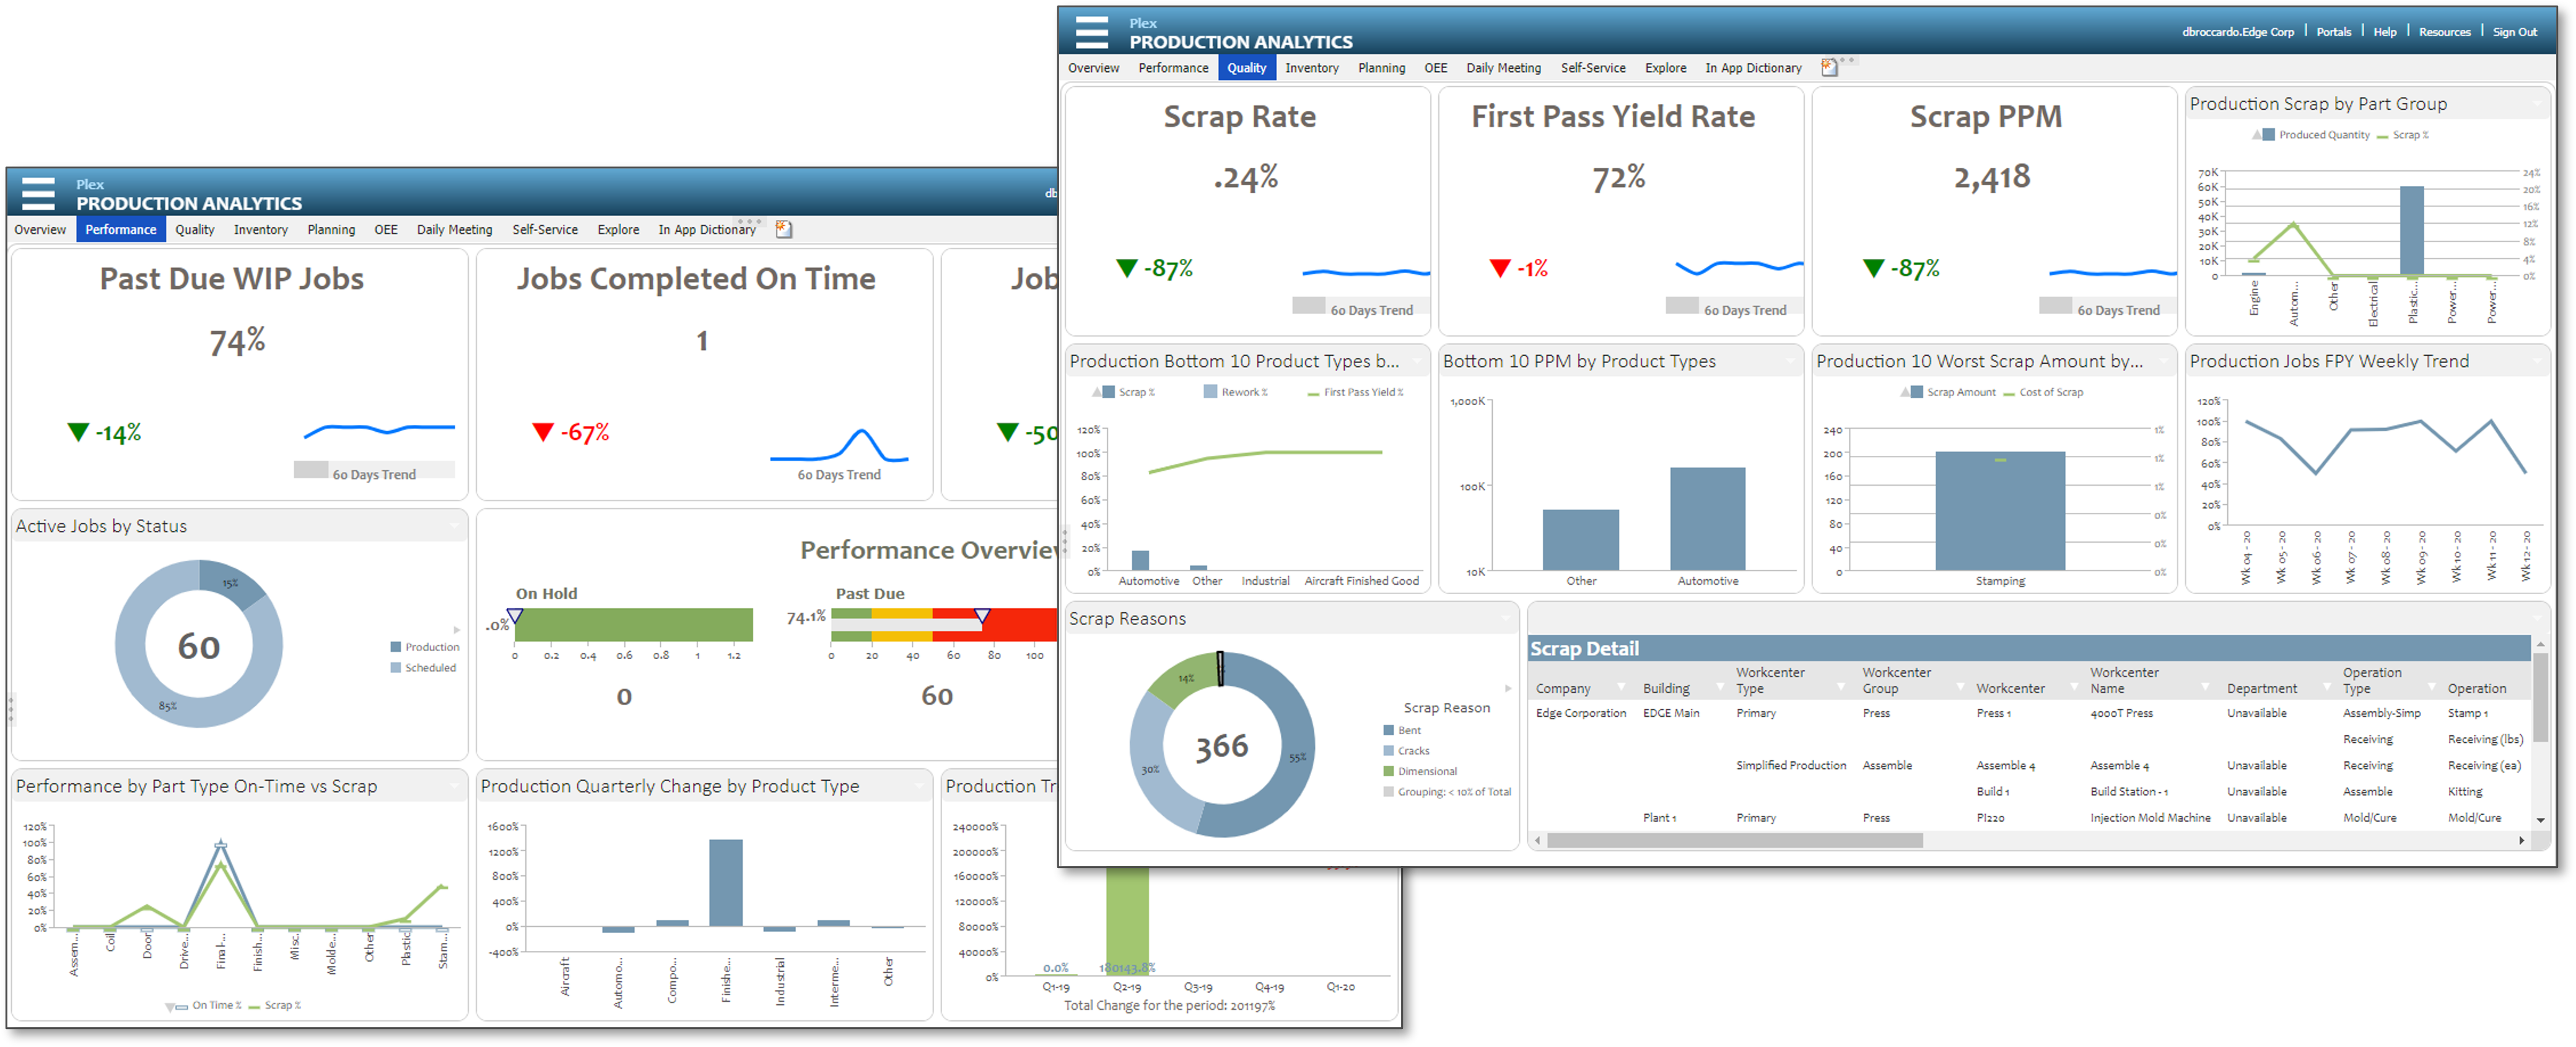Viewport: 2576px width, 1047px height.
Task: Click the new sheet icon after In App Dictionary in Quality window
Action: [1829, 68]
